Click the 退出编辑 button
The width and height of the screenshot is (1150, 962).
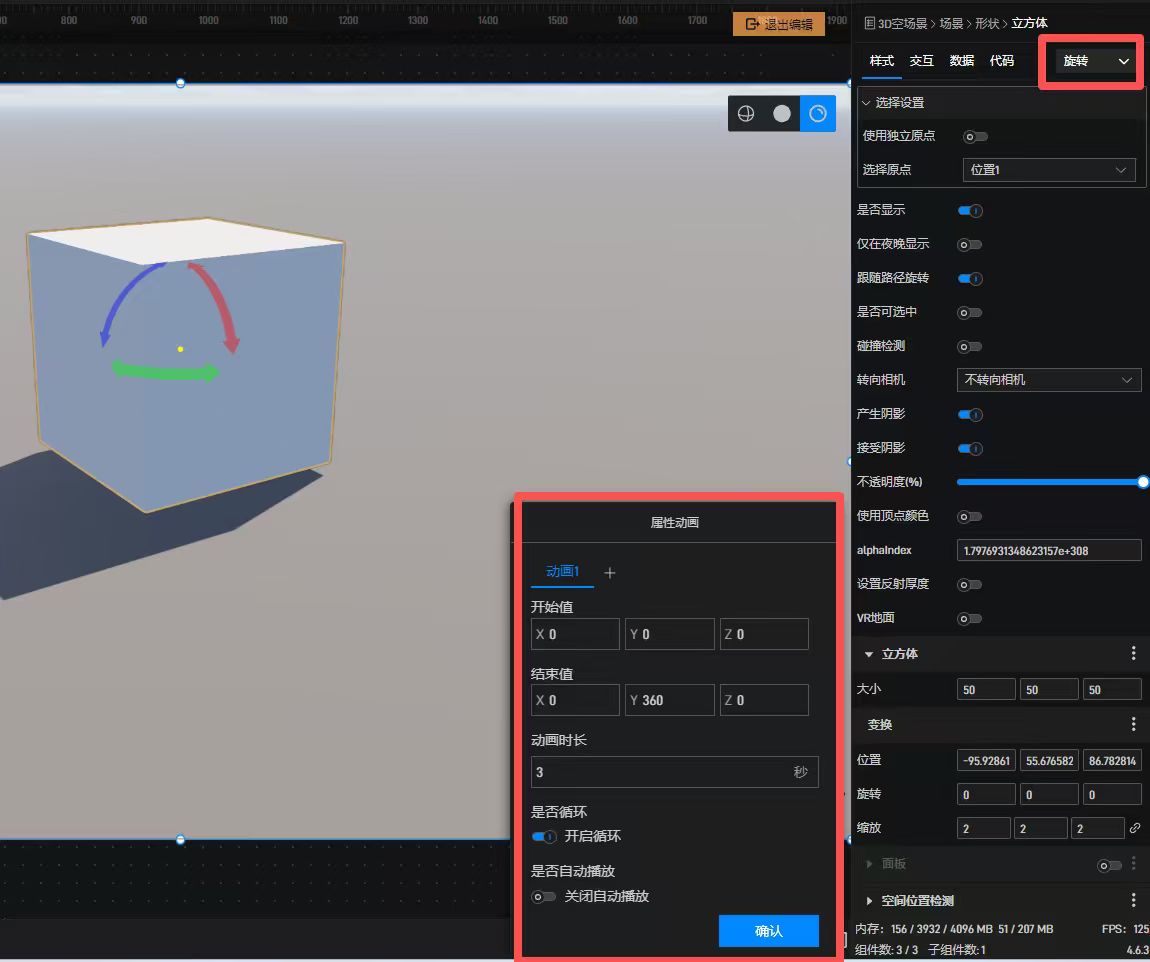click(779, 24)
